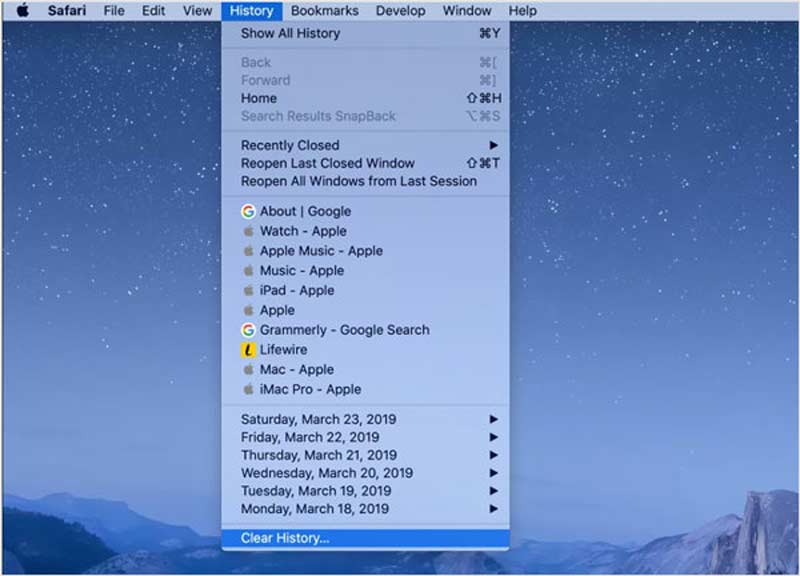Expand the Recently Closed submenu arrow
Viewport: 800px width, 576px height.
(x=493, y=145)
